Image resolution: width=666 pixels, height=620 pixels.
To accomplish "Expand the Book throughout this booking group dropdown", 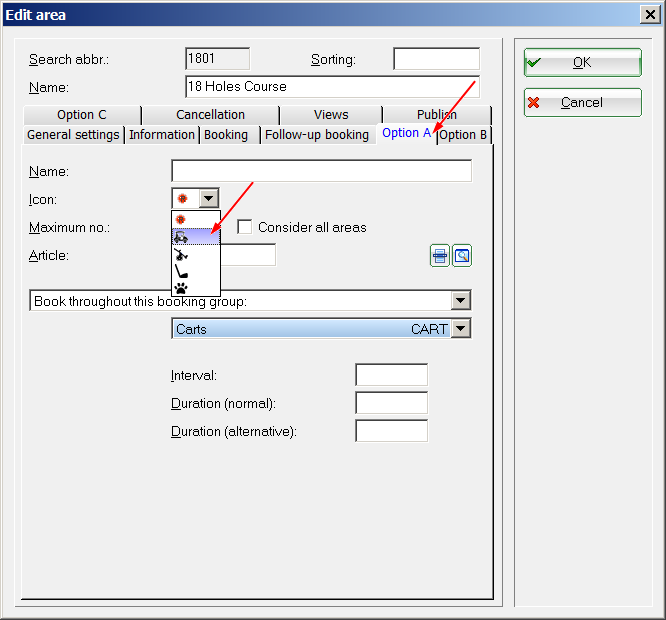I will pos(460,300).
